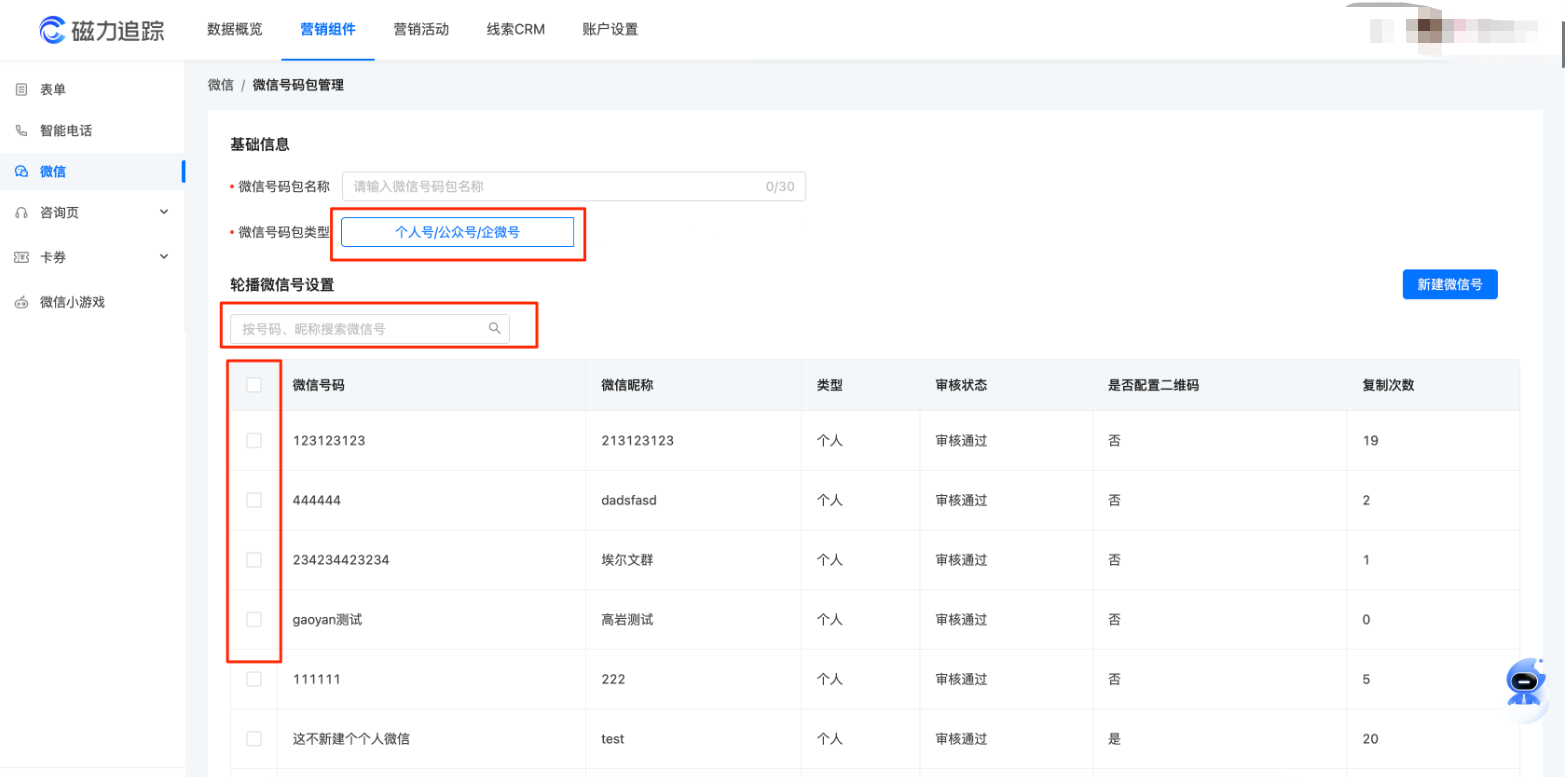Click the 新建微信号 button
This screenshot has height=777, width=1565.
coord(1449,284)
